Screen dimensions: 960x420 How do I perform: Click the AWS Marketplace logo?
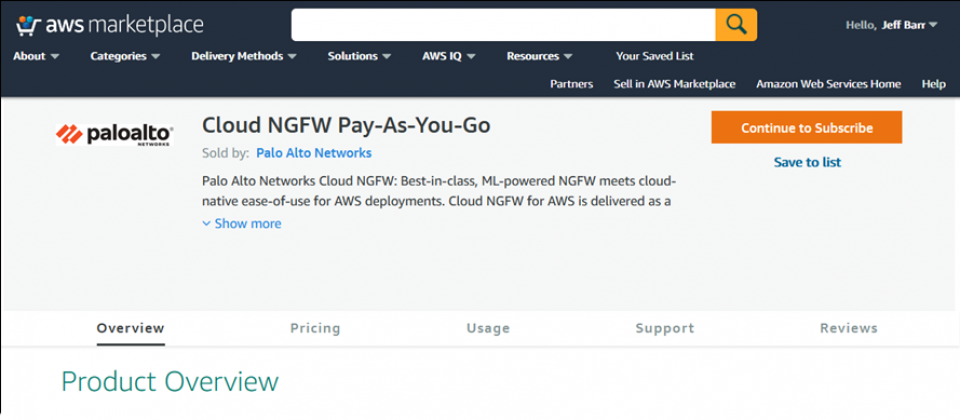(110, 25)
